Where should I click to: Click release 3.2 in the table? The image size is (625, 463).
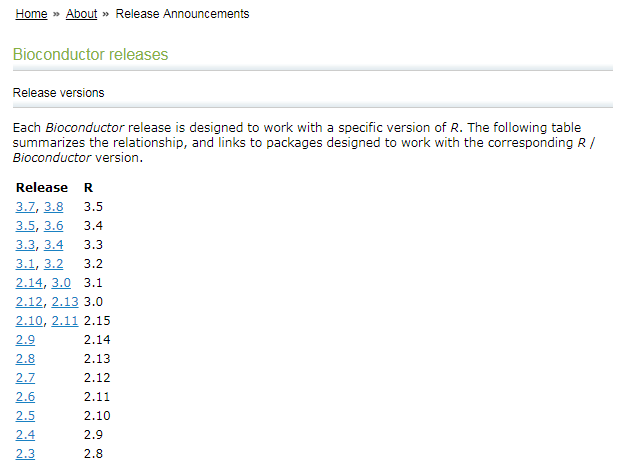[53, 264]
